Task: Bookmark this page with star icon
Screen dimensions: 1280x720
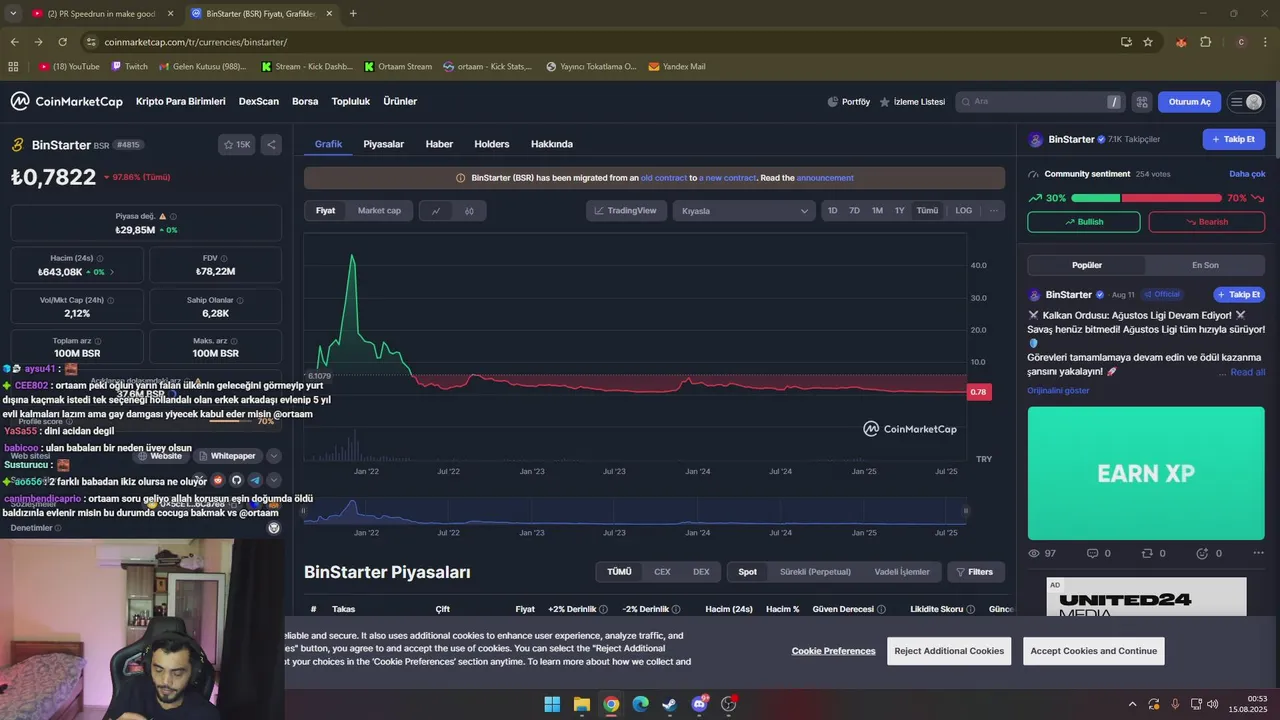Action: (x=1148, y=42)
